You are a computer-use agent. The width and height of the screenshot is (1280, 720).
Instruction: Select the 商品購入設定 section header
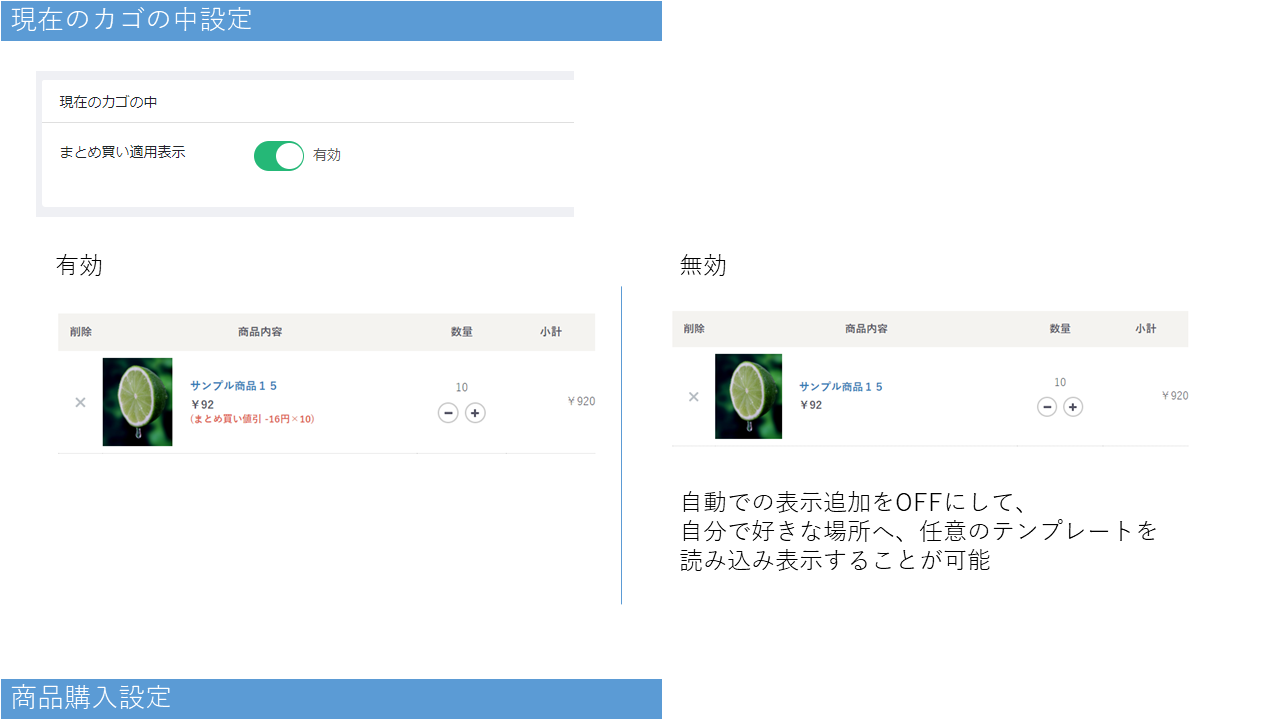tap(91, 698)
